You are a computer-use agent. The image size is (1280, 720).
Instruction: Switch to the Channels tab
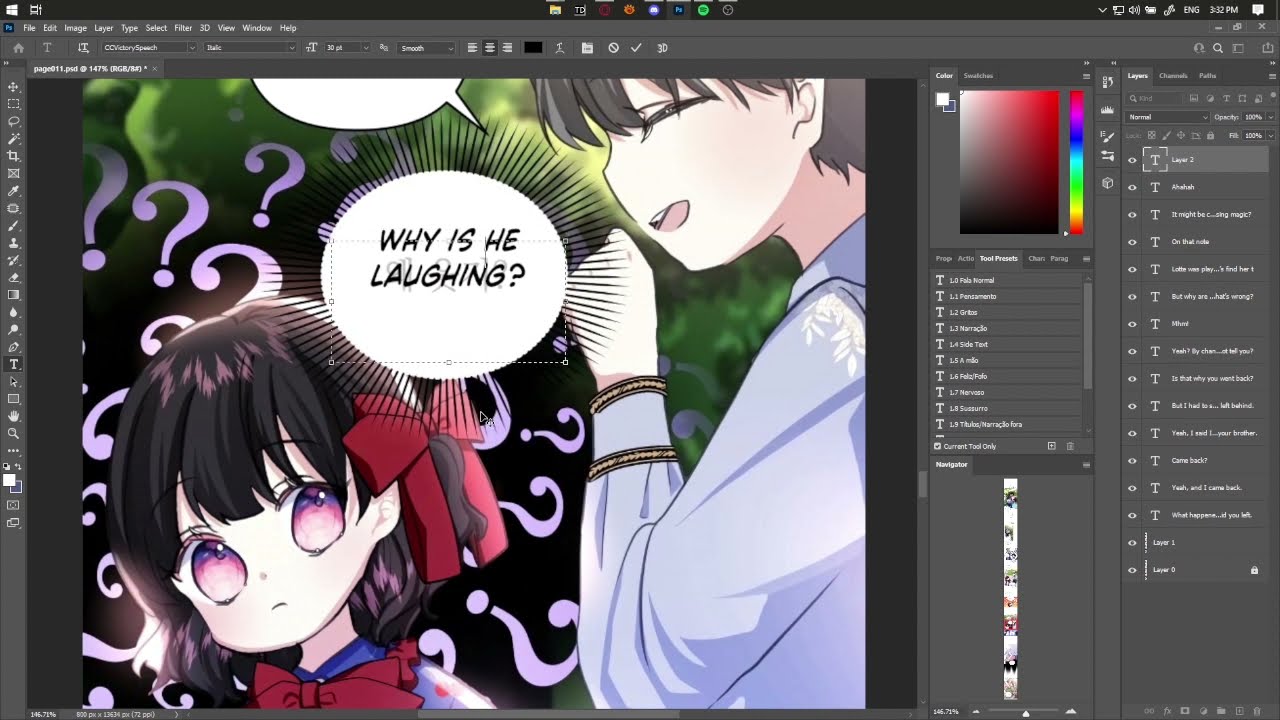pos(1173,76)
